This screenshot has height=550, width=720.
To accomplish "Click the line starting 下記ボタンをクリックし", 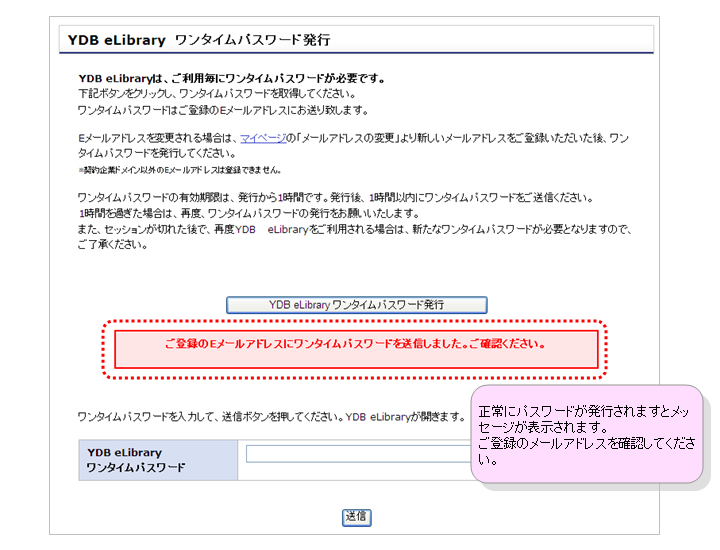I will pos(217,94).
